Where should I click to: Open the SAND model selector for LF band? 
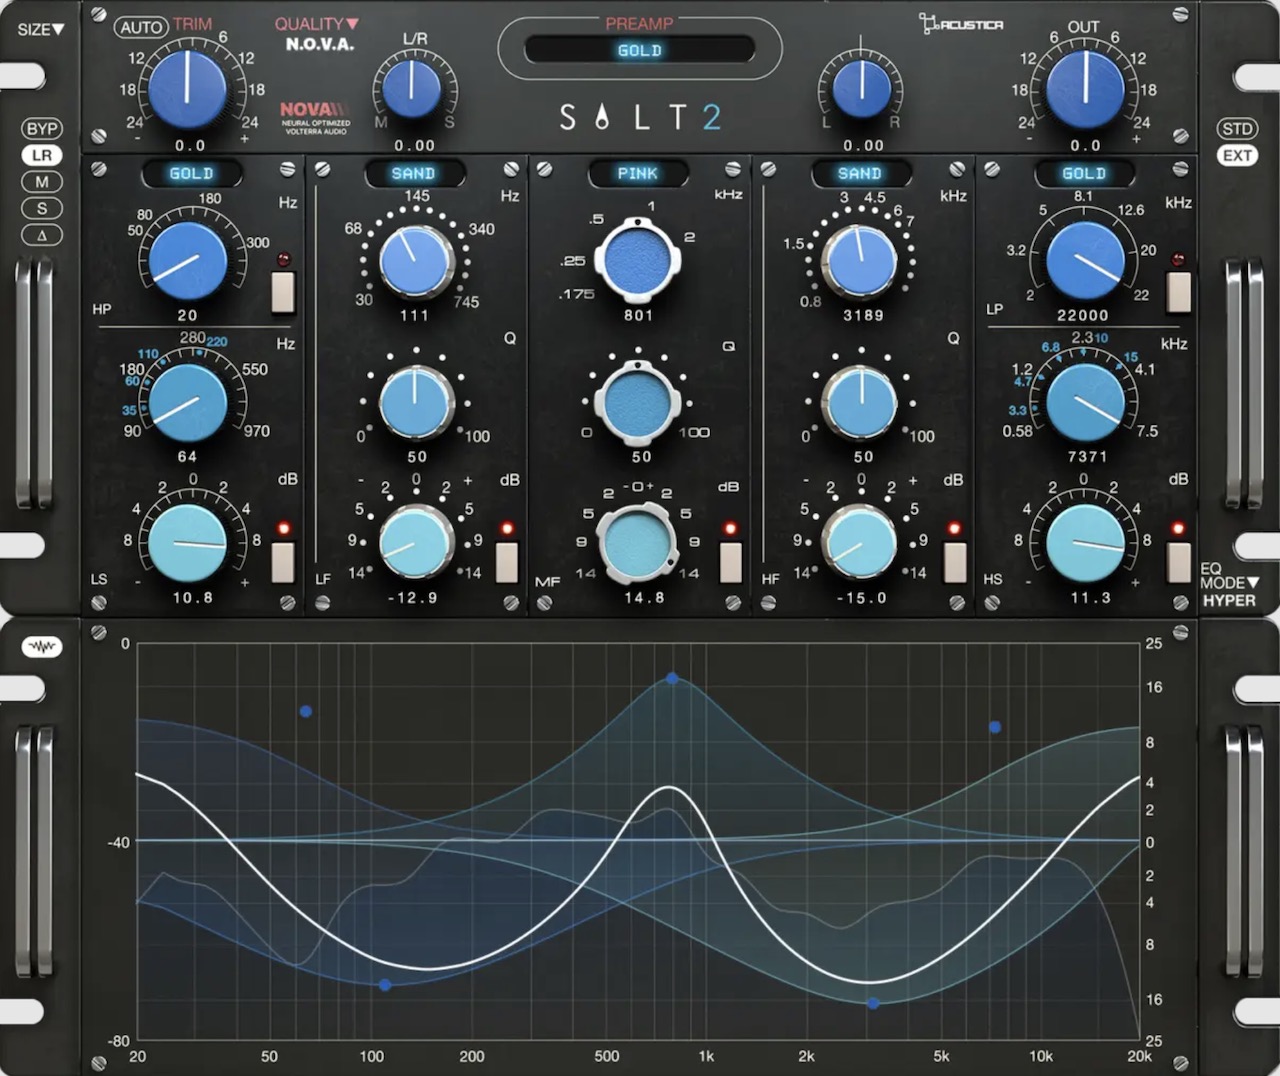coord(414,174)
